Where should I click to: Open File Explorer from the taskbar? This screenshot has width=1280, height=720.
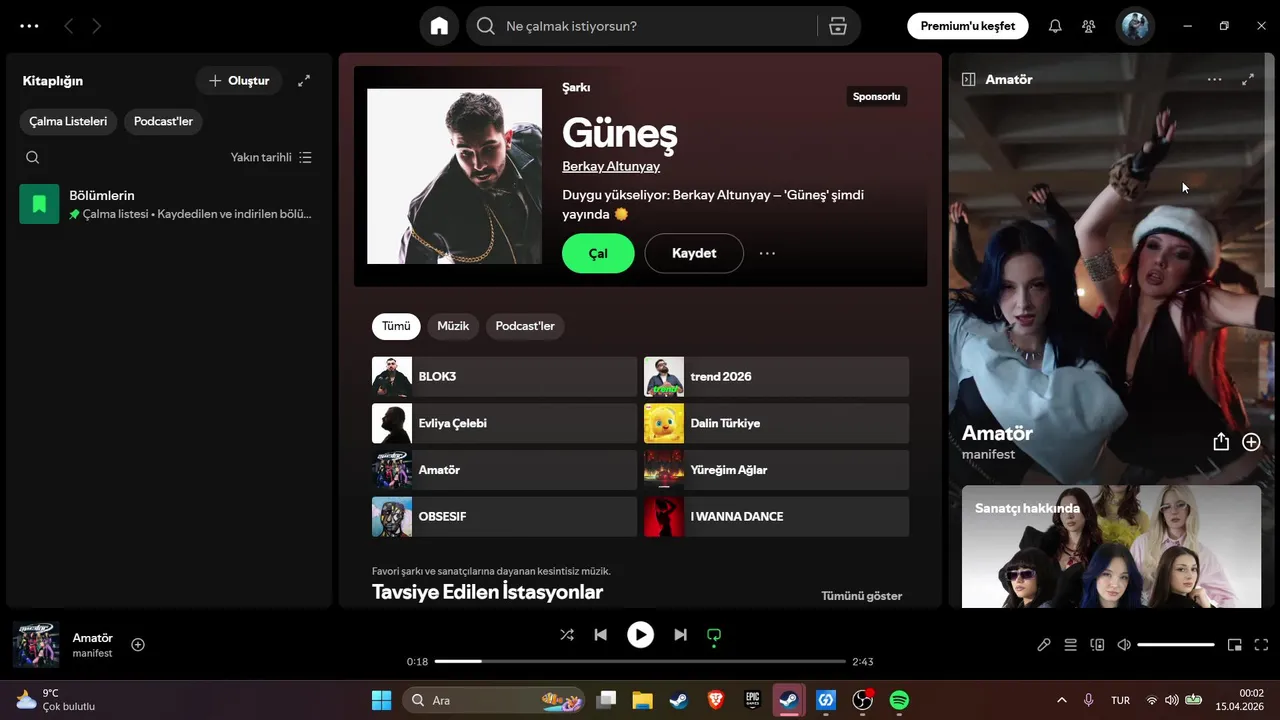642,700
